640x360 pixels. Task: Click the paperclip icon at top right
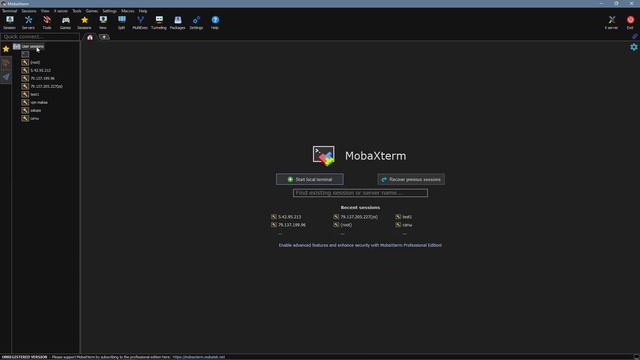click(635, 36)
